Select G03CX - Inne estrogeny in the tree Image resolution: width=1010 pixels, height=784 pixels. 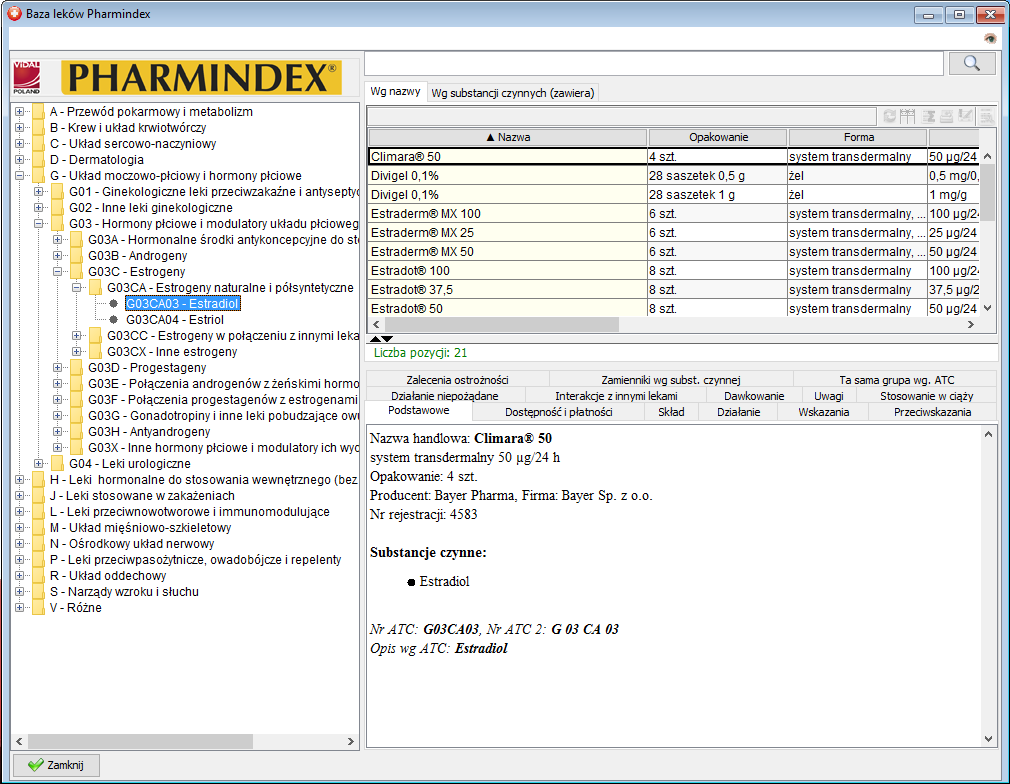[x=172, y=352]
